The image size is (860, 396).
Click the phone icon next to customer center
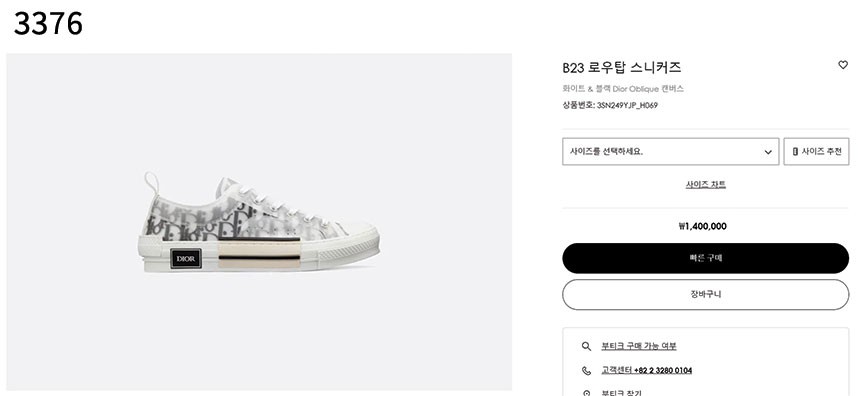tap(586, 371)
